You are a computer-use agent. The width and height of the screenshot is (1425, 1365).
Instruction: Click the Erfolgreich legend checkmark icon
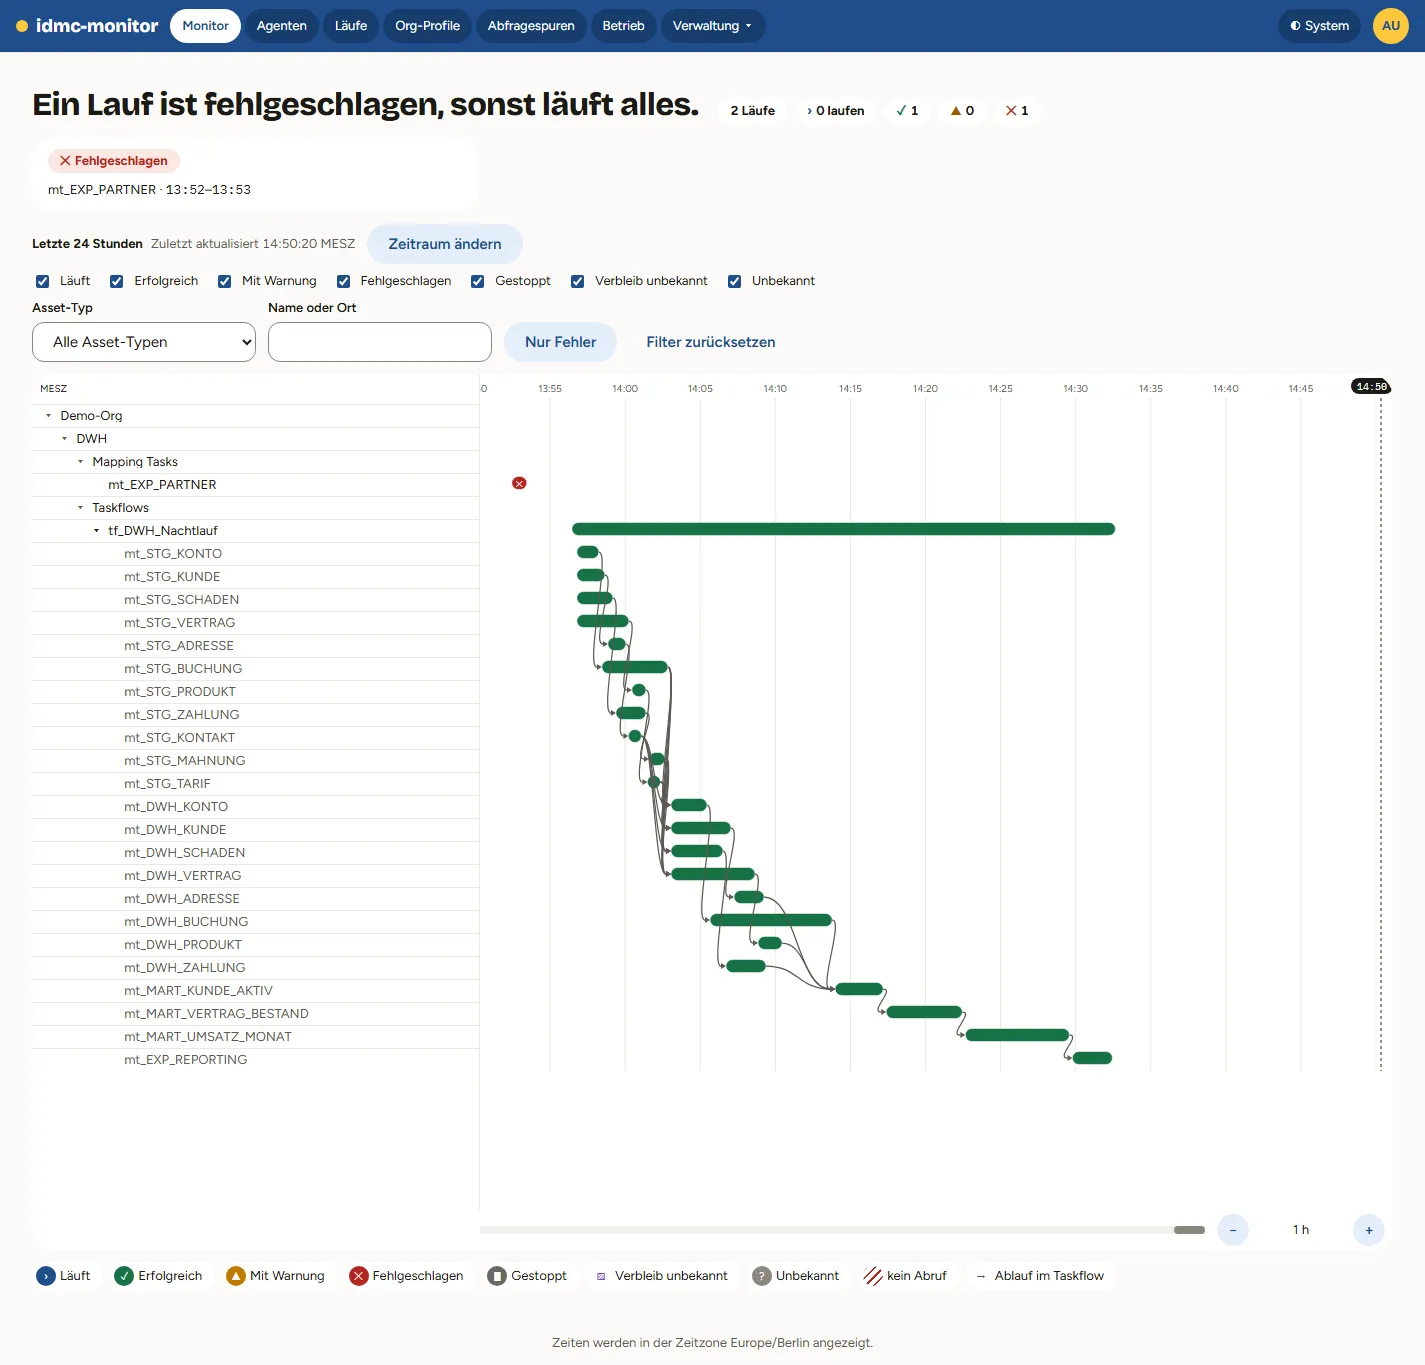(124, 1276)
